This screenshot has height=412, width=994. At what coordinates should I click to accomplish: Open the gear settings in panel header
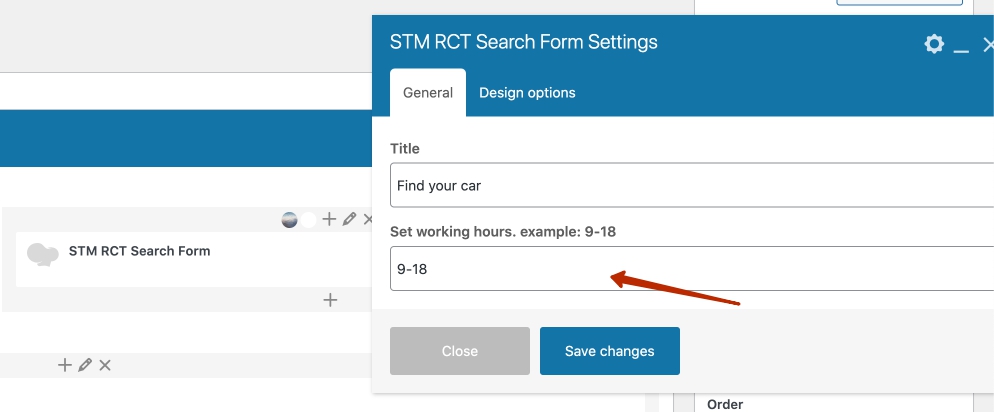(934, 44)
